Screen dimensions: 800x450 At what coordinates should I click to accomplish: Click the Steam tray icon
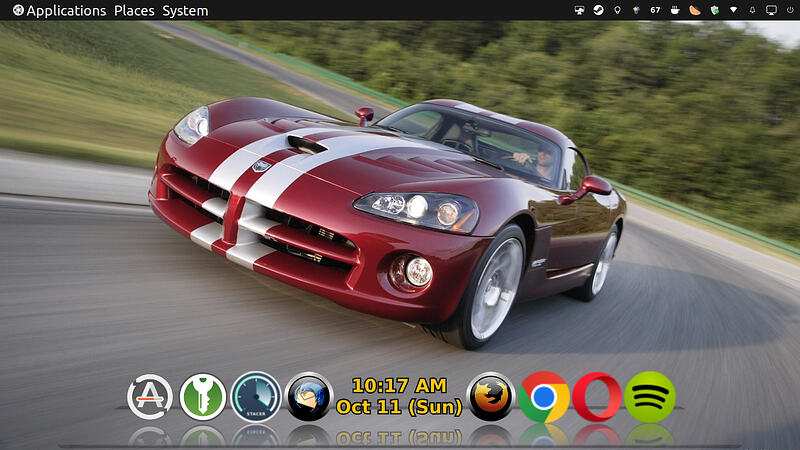tap(598, 10)
